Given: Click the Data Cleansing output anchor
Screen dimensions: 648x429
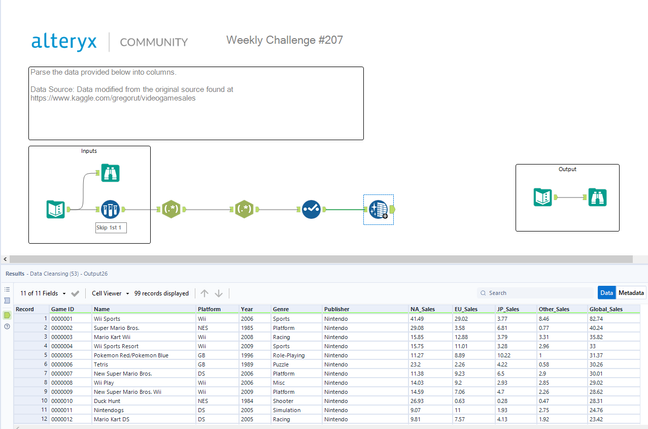Looking at the screenshot, I should [392, 210].
